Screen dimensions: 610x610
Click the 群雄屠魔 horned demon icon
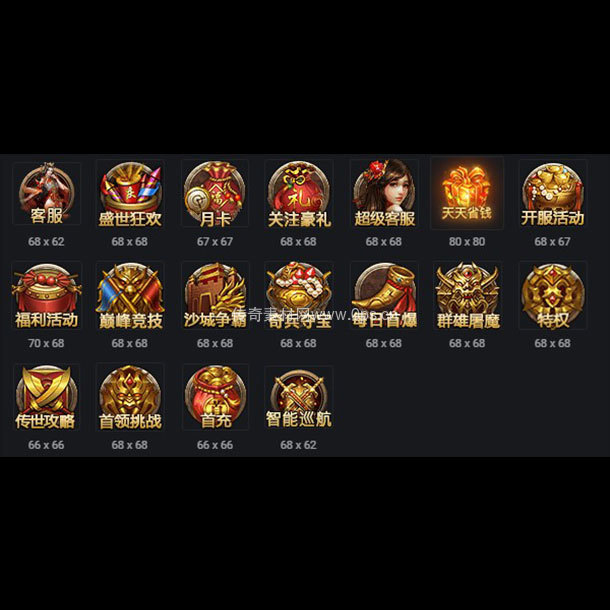(x=467, y=295)
